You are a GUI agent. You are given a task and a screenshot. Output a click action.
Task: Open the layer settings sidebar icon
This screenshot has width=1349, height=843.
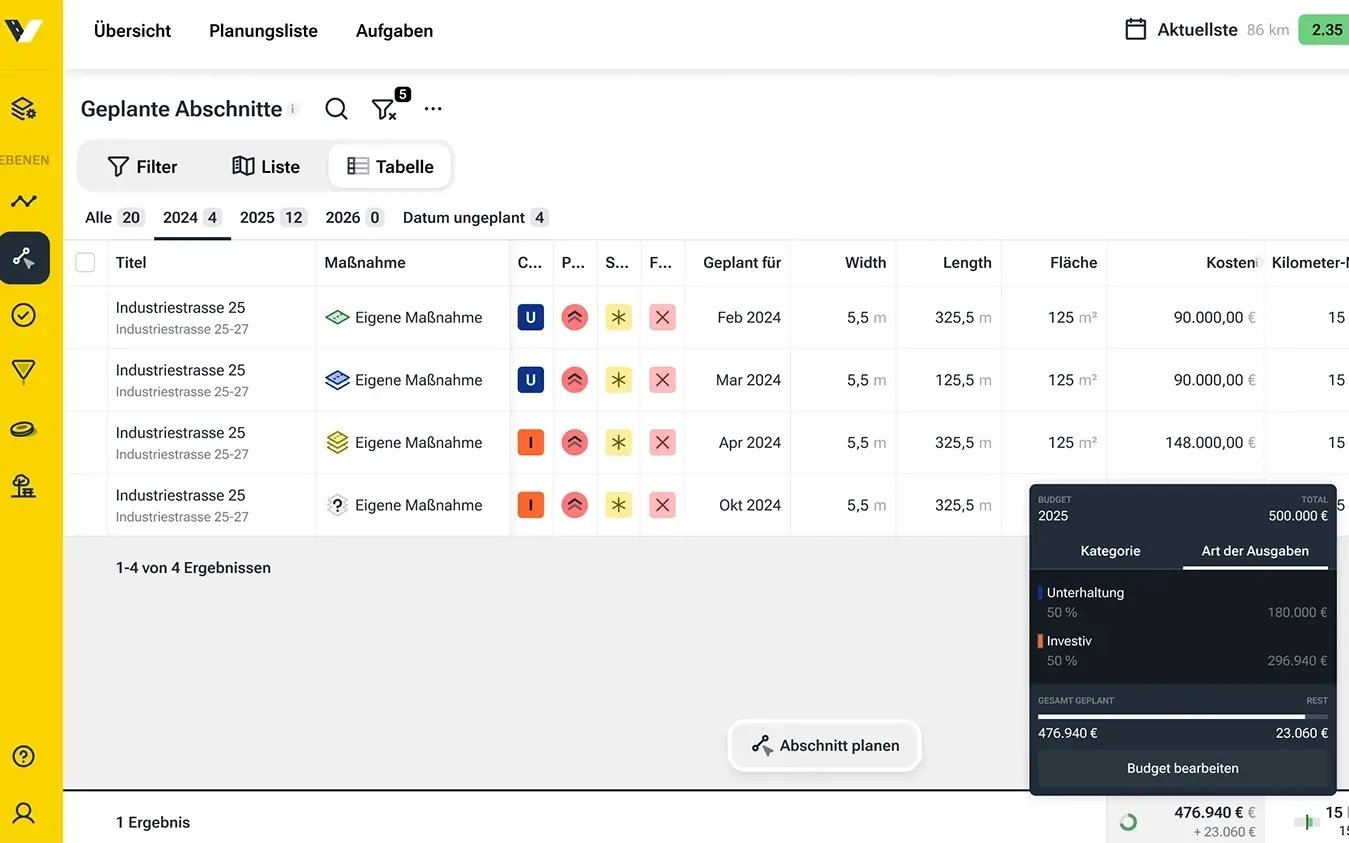tap(24, 109)
